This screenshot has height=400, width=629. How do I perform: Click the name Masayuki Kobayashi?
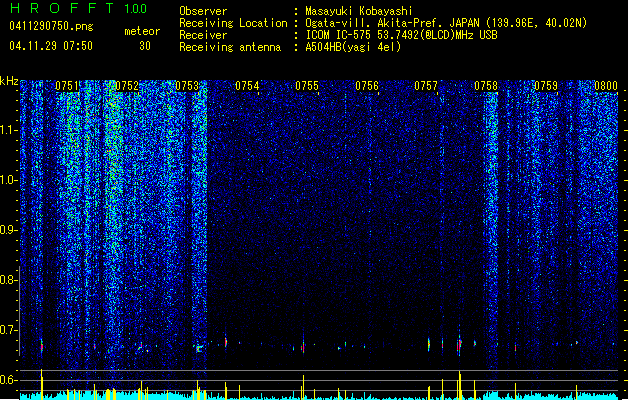[359, 11]
